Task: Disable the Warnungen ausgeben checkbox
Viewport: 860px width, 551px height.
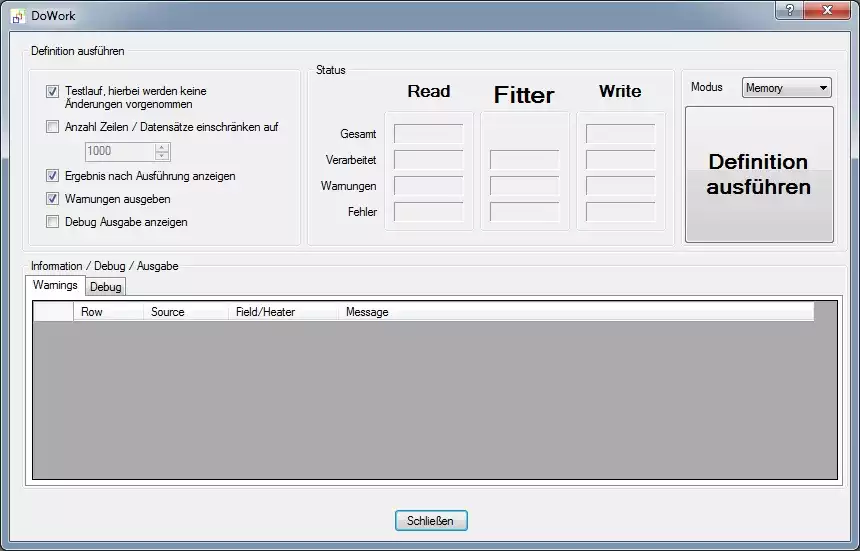Action: pos(52,199)
